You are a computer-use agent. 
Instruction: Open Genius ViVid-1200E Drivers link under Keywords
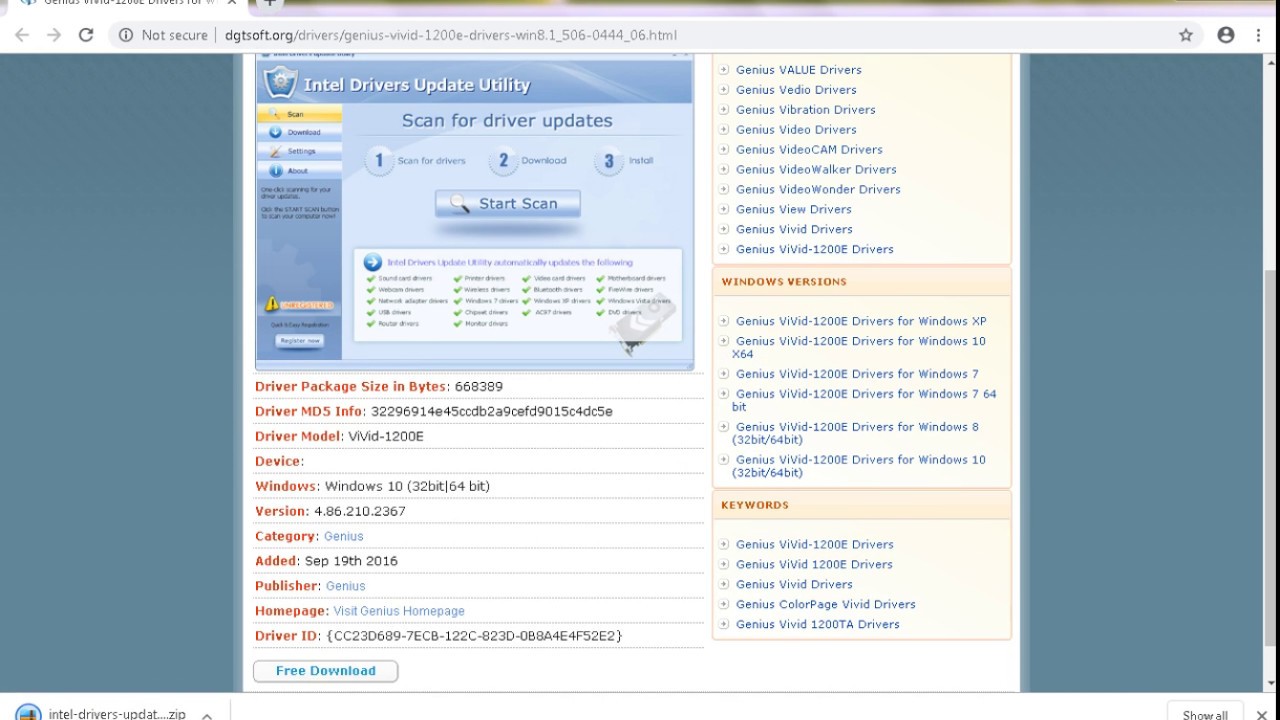click(815, 545)
